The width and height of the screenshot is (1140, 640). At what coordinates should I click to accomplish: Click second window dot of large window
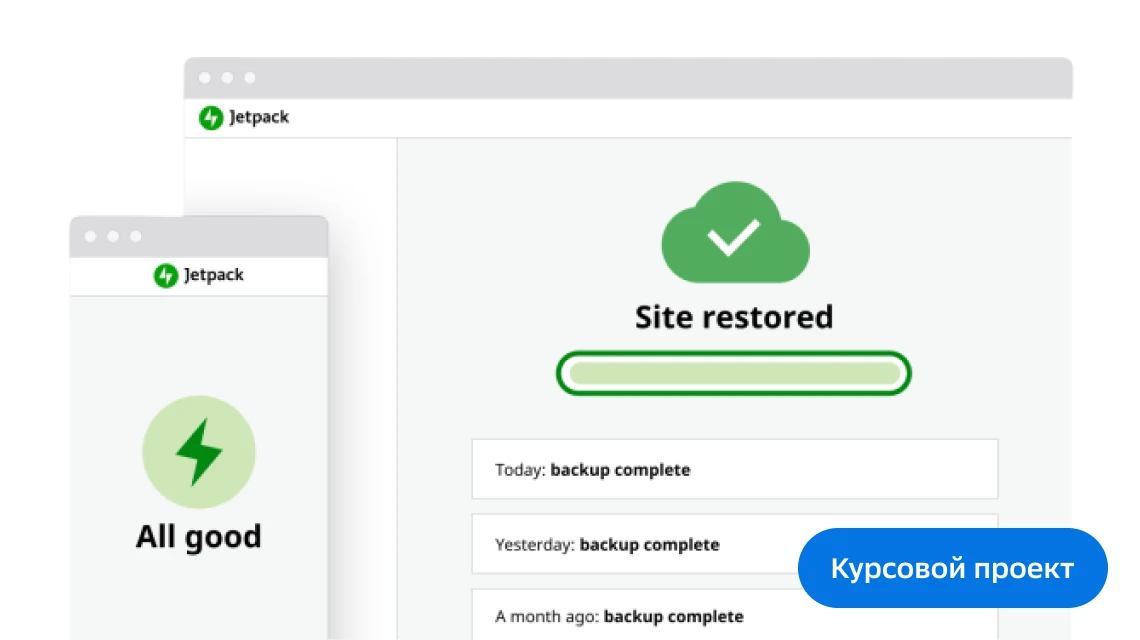click(228, 78)
